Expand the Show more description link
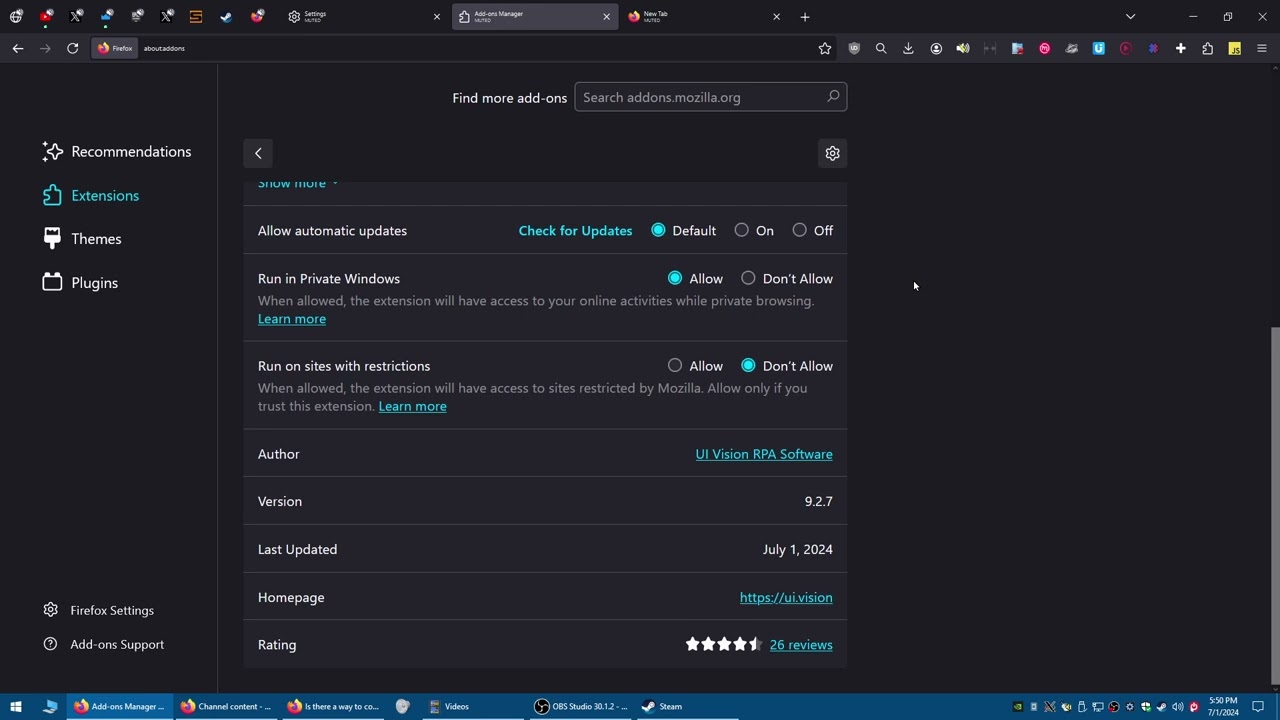Image resolution: width=1280 pixels, height=720 pixels. pyautogui.click(x=298, y=184)
